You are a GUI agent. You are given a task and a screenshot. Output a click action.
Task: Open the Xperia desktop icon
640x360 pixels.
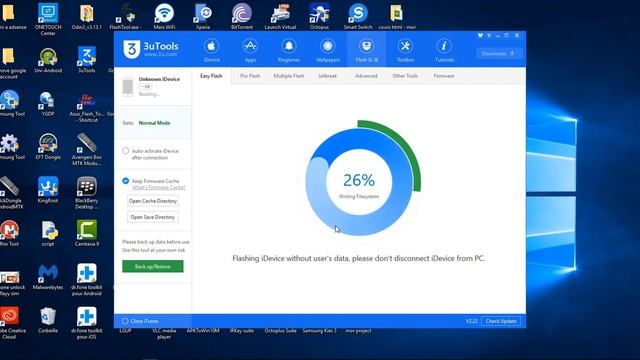click(x=203, y=17)
